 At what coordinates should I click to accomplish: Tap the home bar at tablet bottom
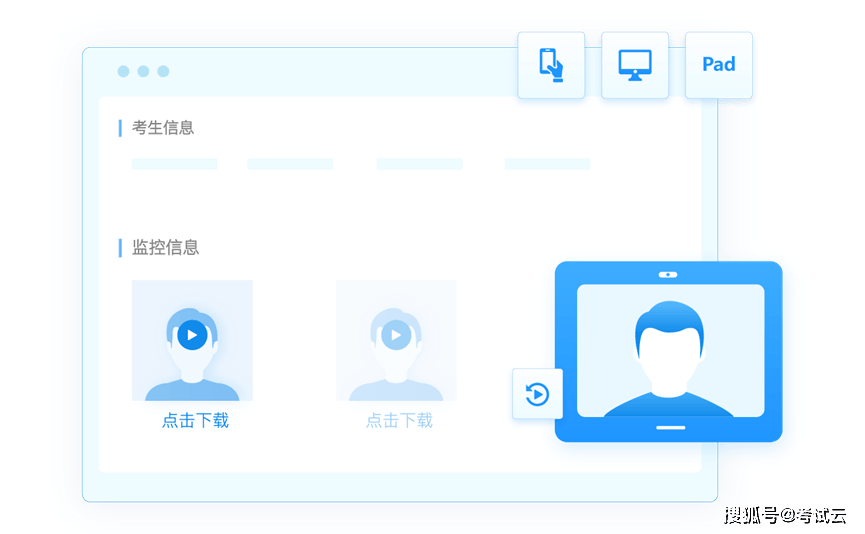pos(670,428)
